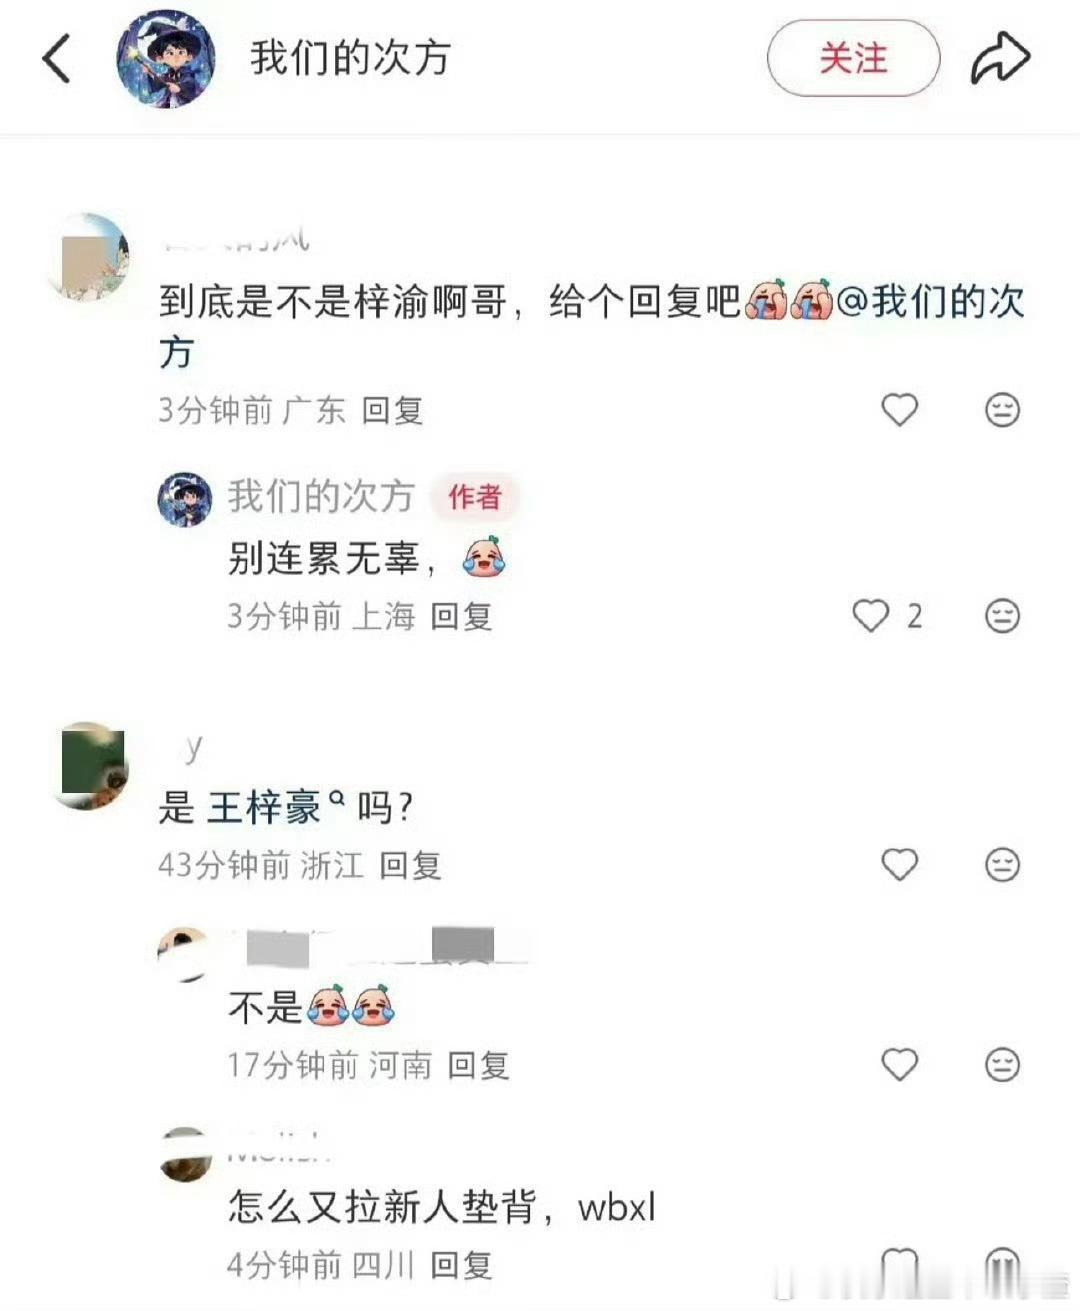Screen dimensions: 1080x1311
Task: Open the share arrow icon in header
Action: (1000, 58)
